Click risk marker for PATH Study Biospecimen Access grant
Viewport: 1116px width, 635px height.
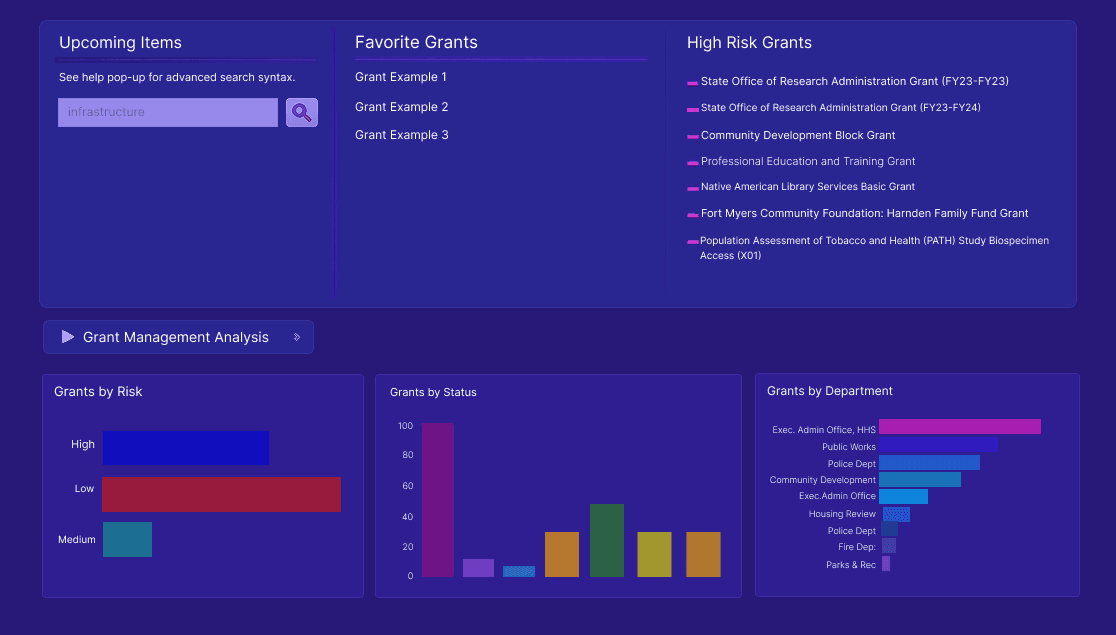(693, 241)
